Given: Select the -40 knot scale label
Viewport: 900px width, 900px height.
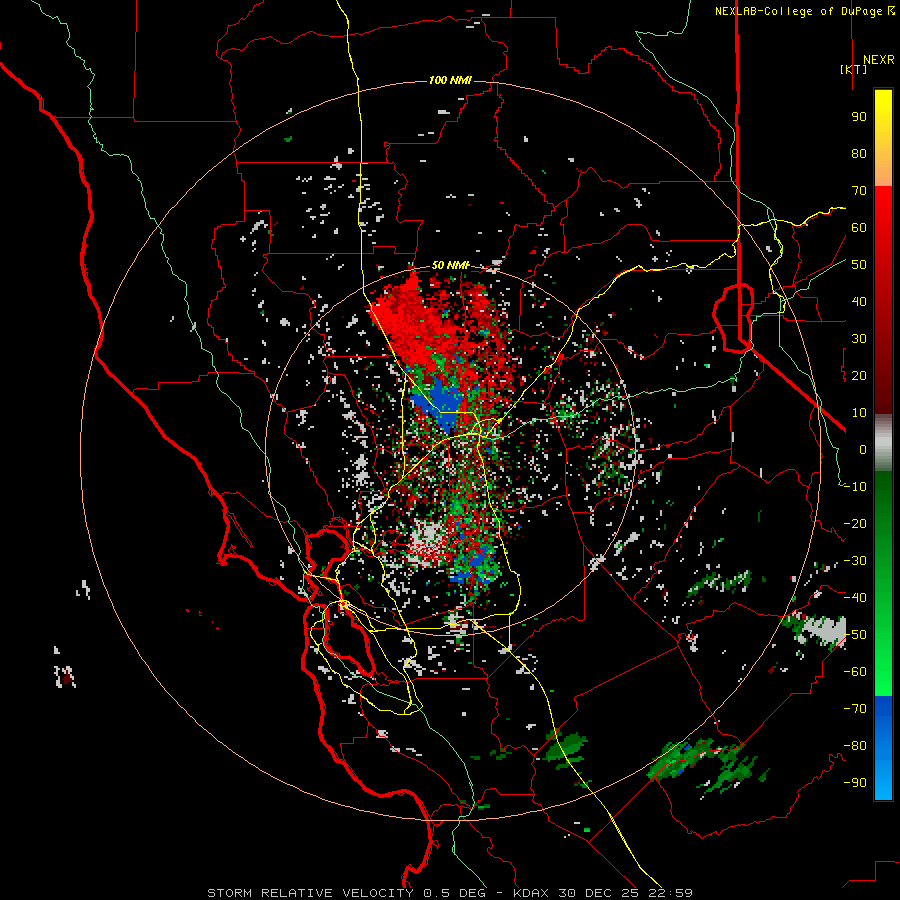Looking at the screenshot, I should [855, 598].
